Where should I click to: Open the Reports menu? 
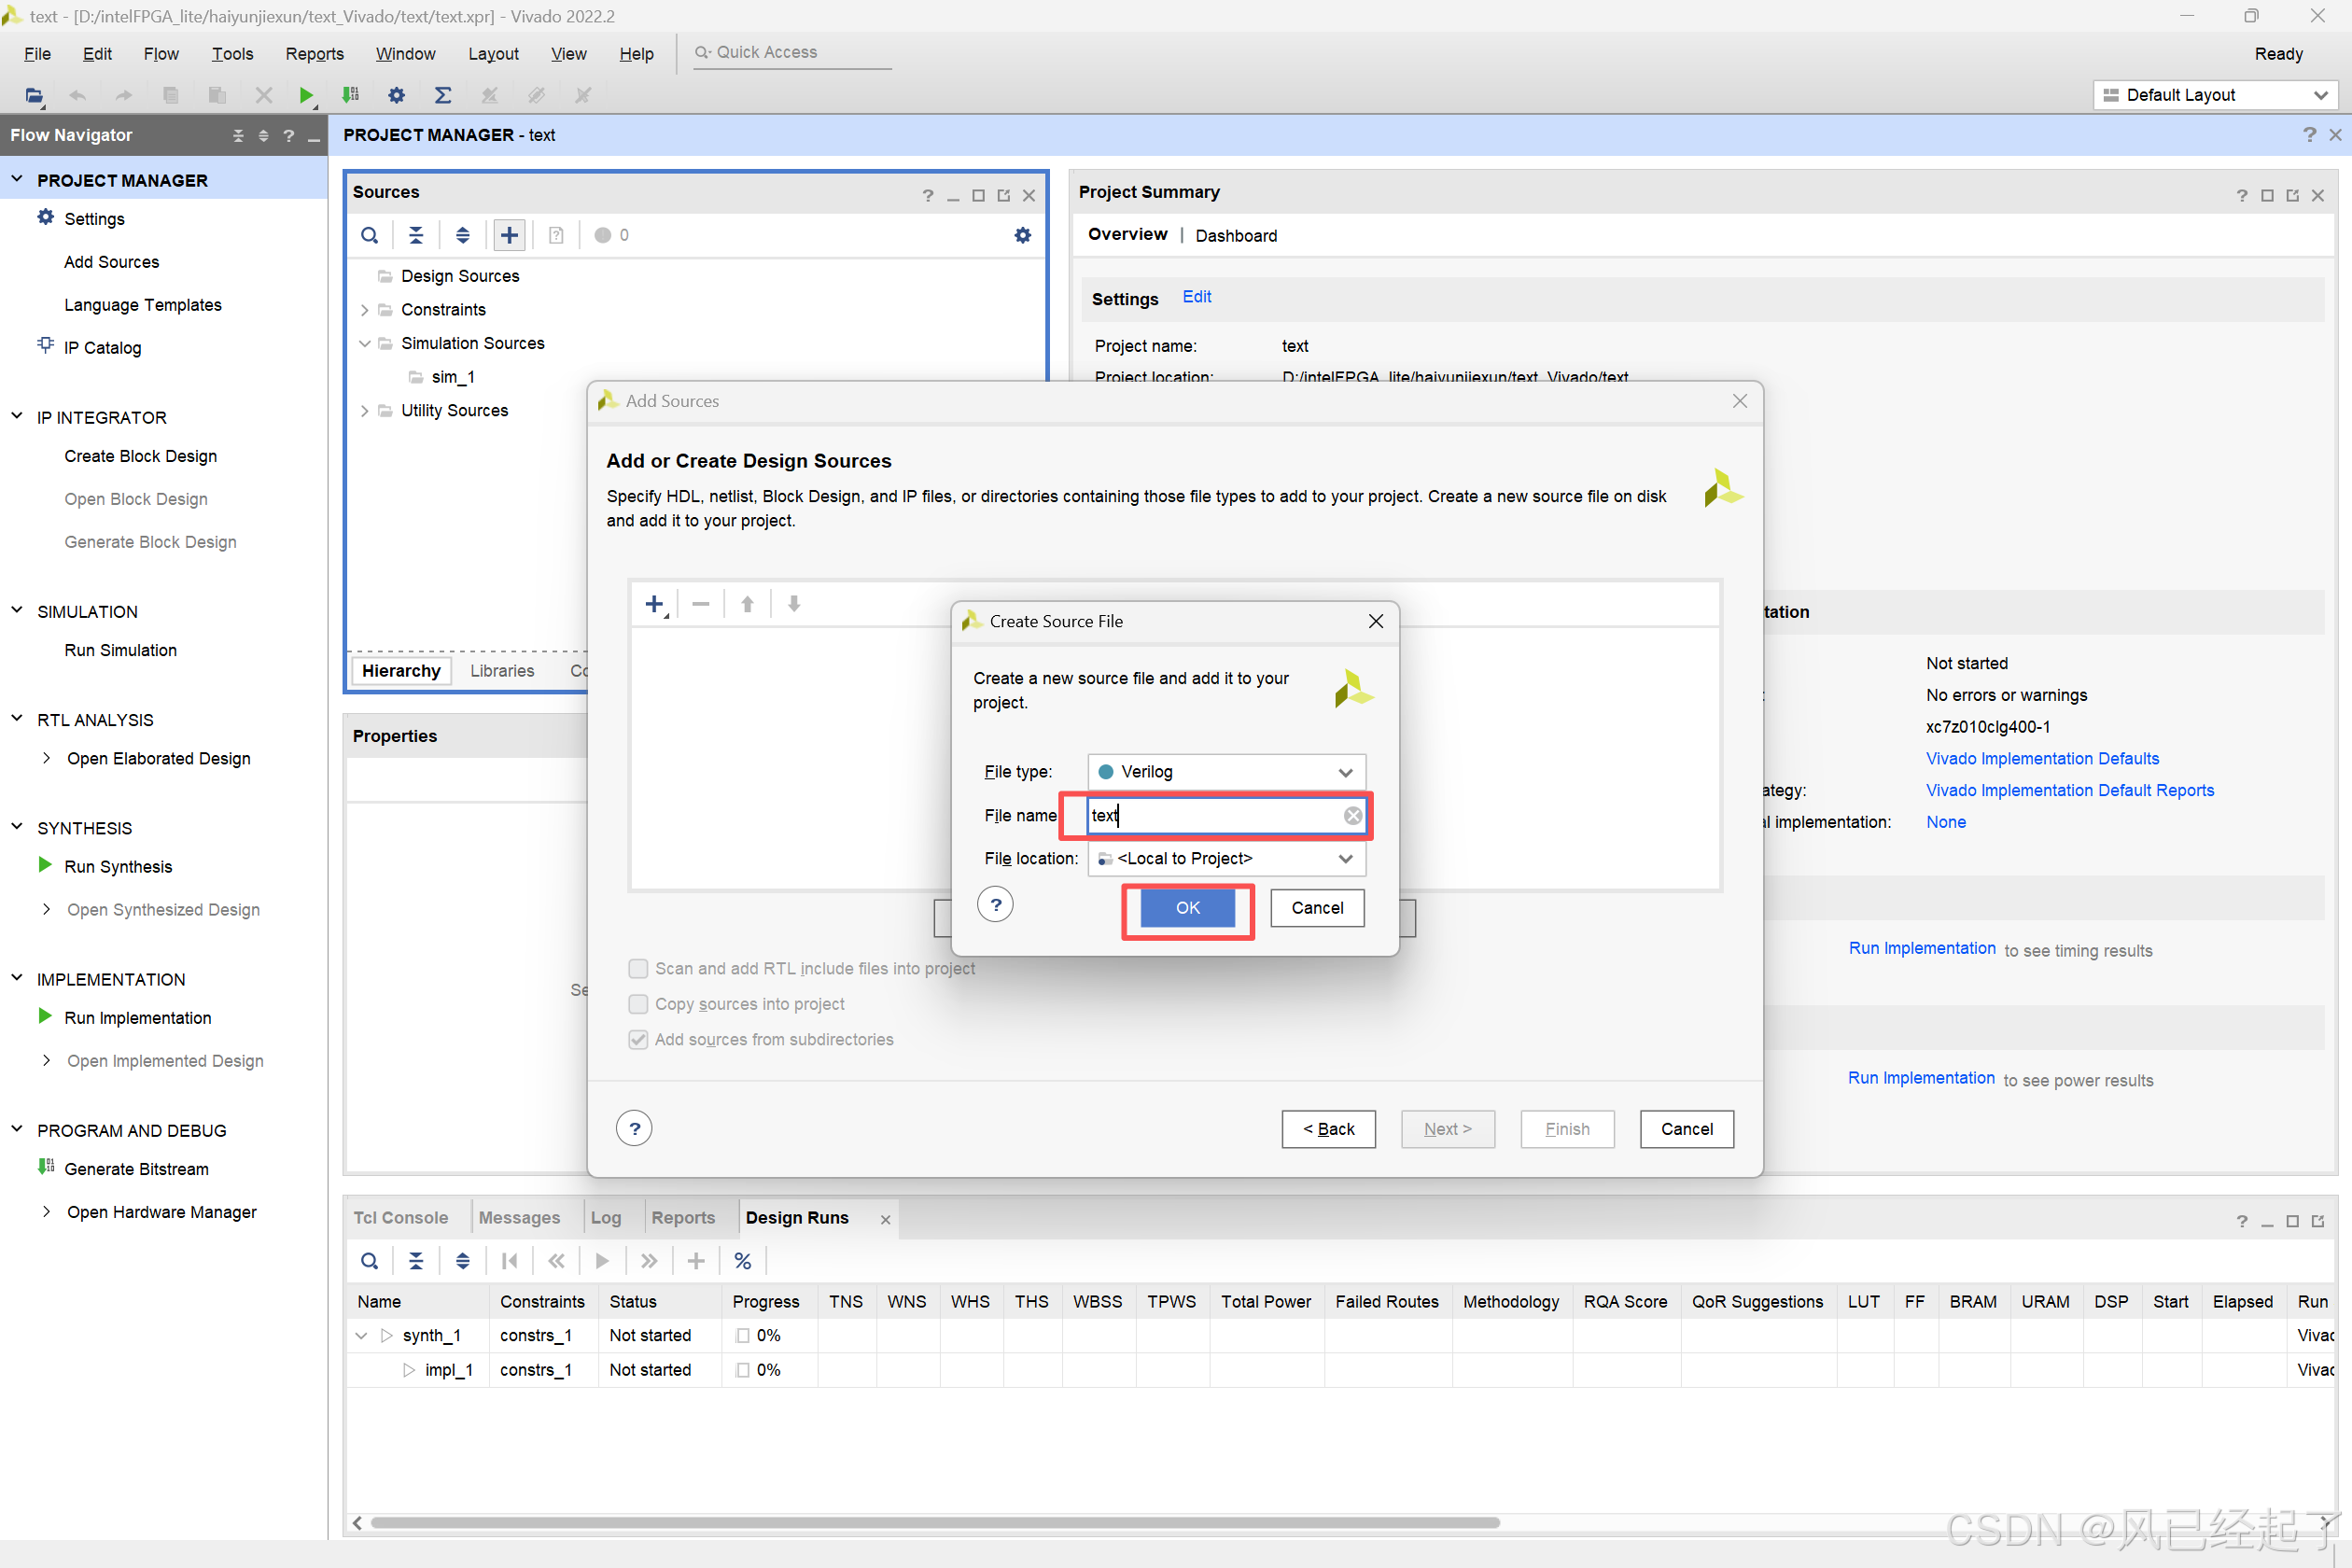point(314,54)
